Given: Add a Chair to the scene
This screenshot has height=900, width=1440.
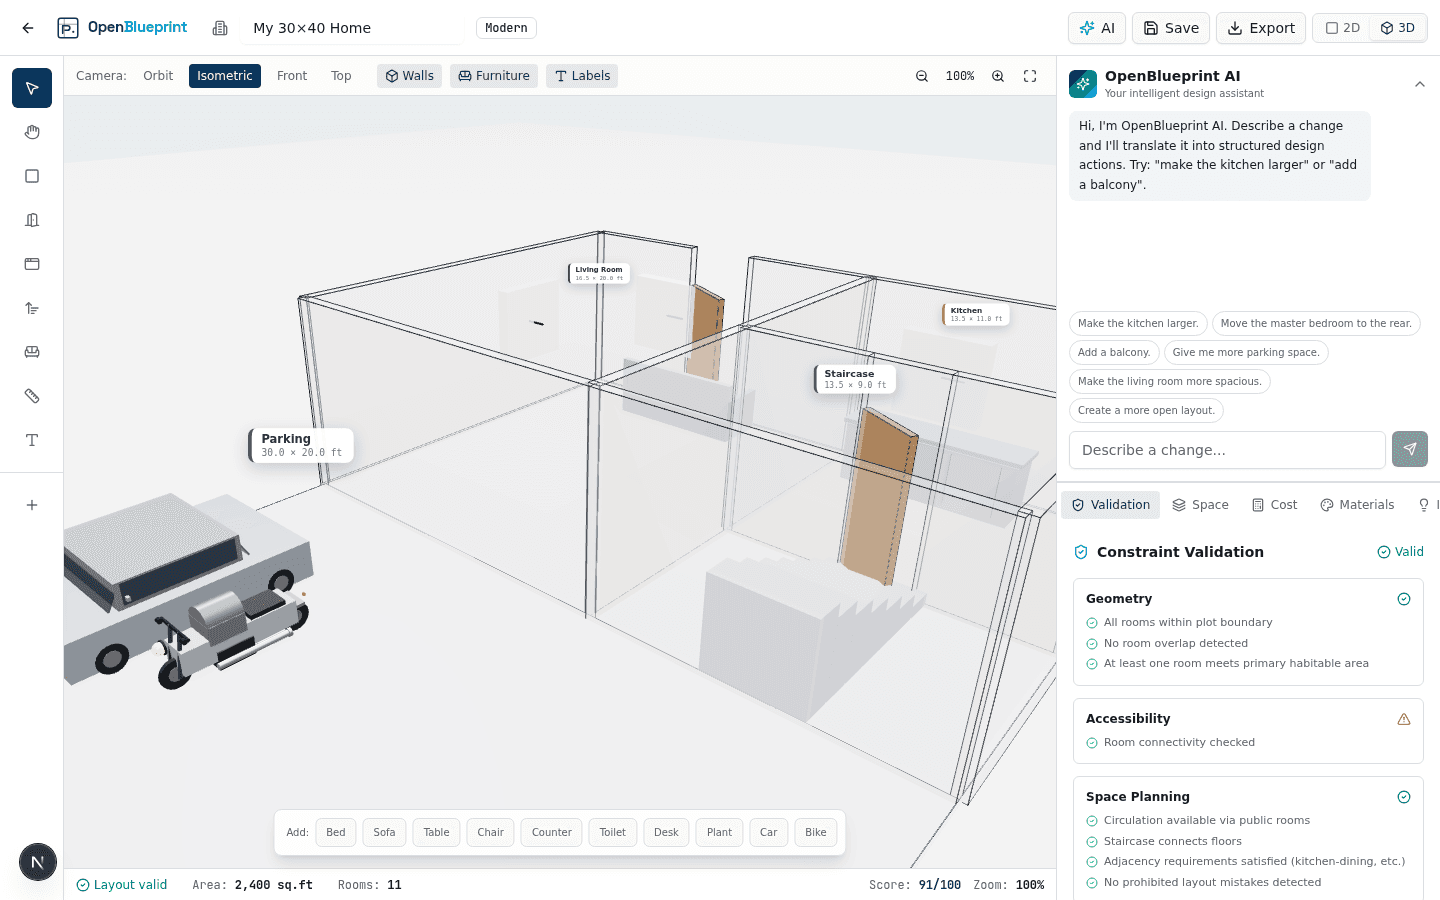Looking at the screenshot, I should tap(491, 832).
